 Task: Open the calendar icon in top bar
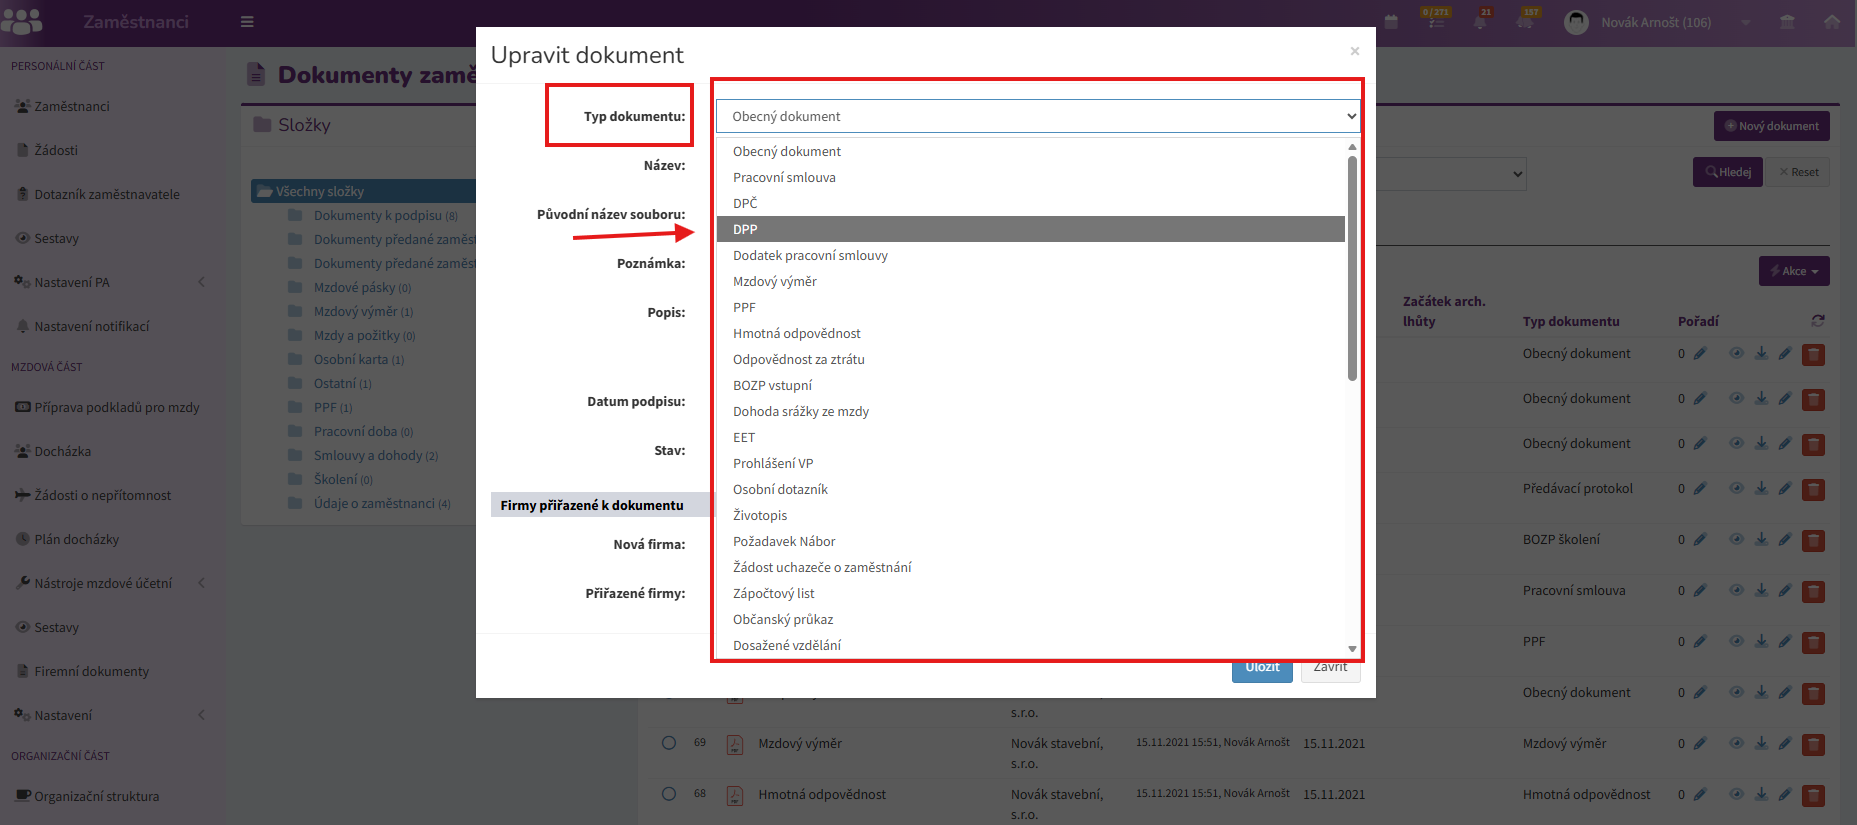1391,22
